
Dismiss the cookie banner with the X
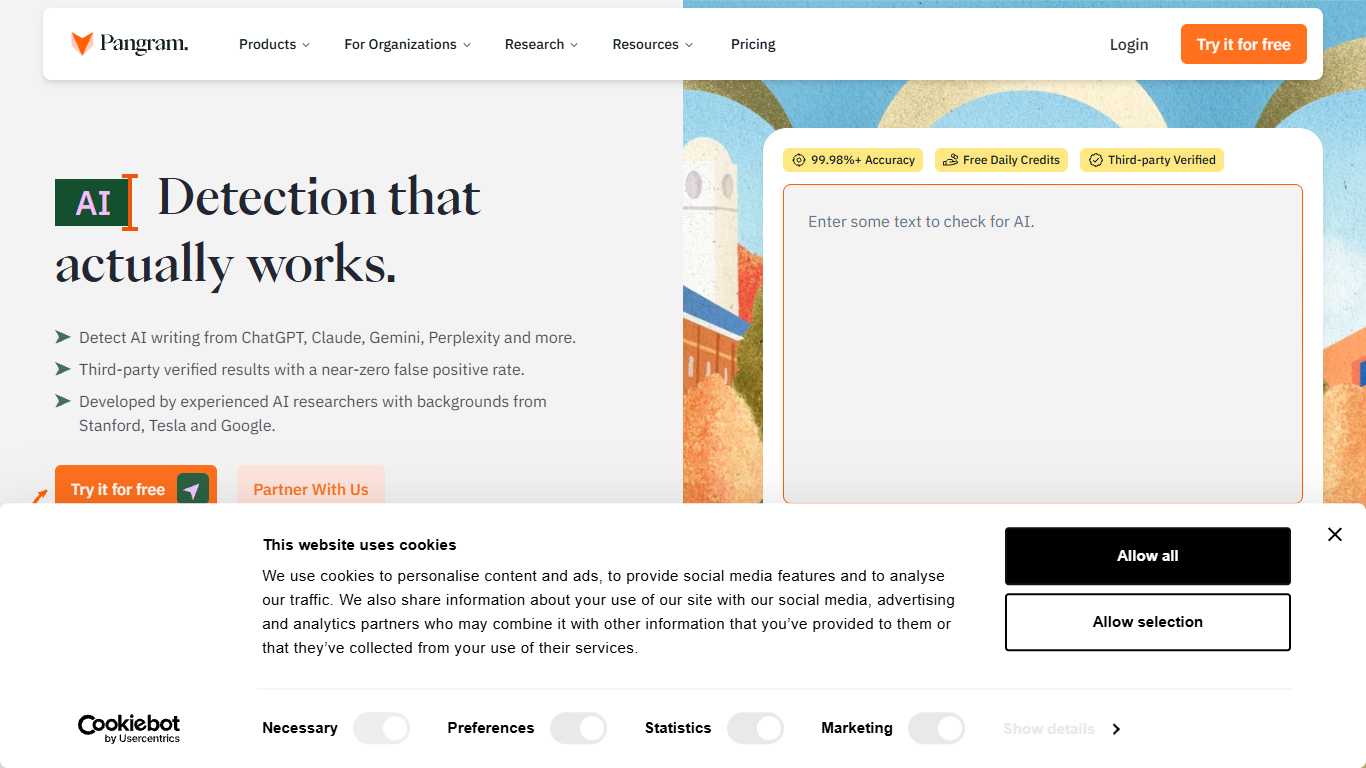1335,534
